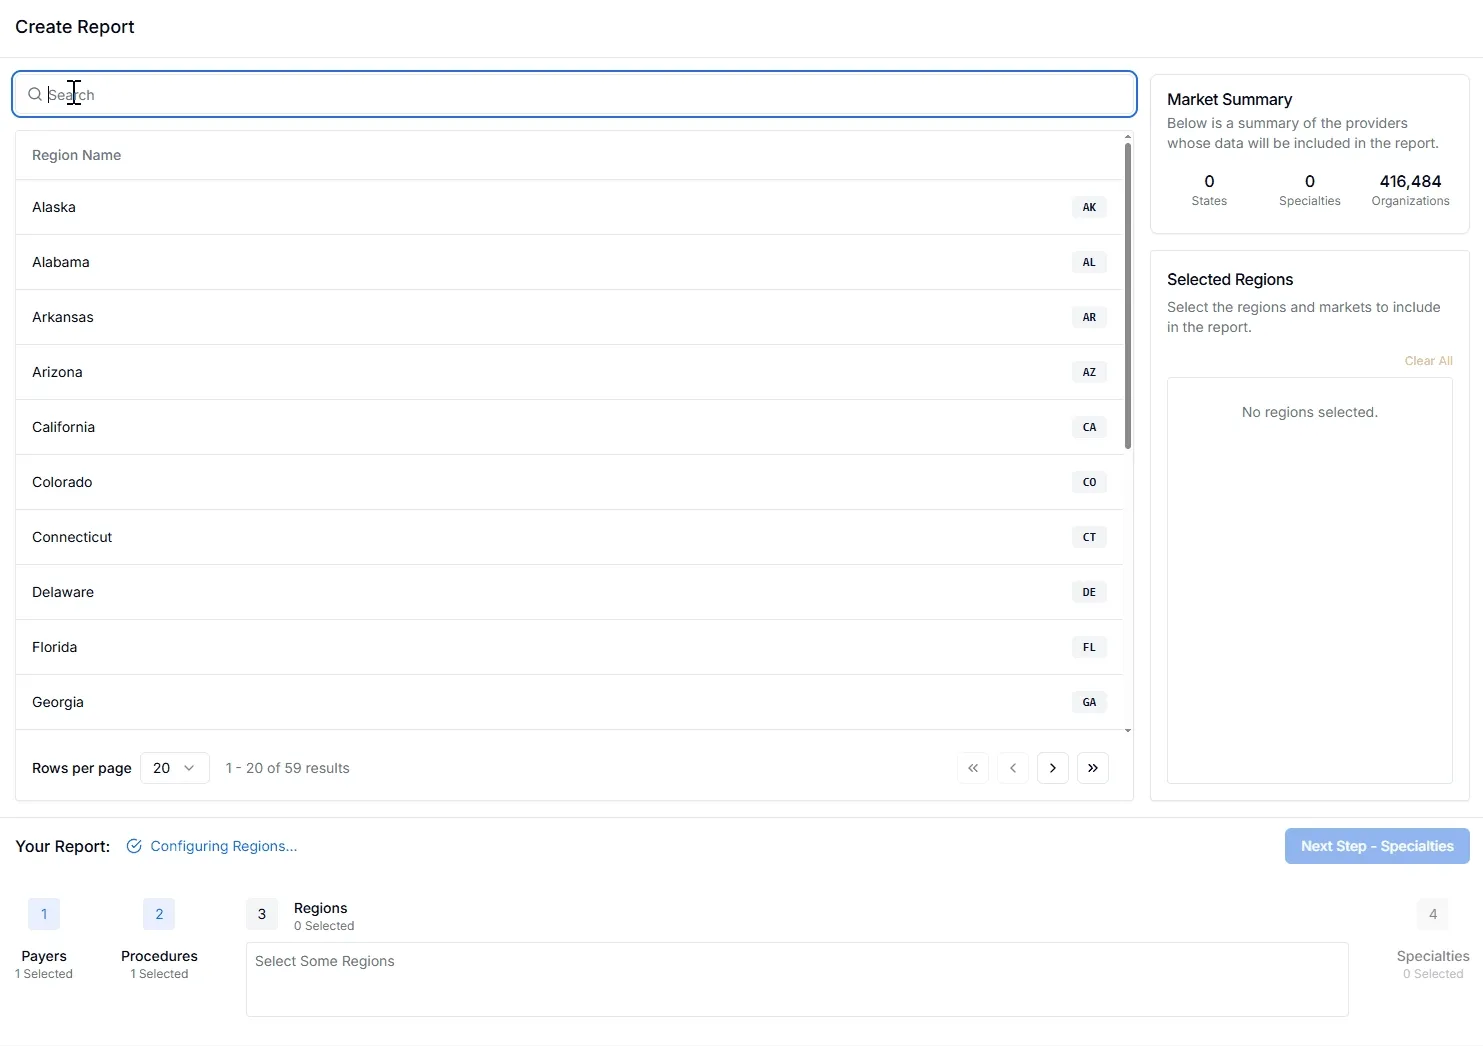The image size is (1483, 1046).
Task: Select the Florida region row
Action: click(x=569, y=647)
